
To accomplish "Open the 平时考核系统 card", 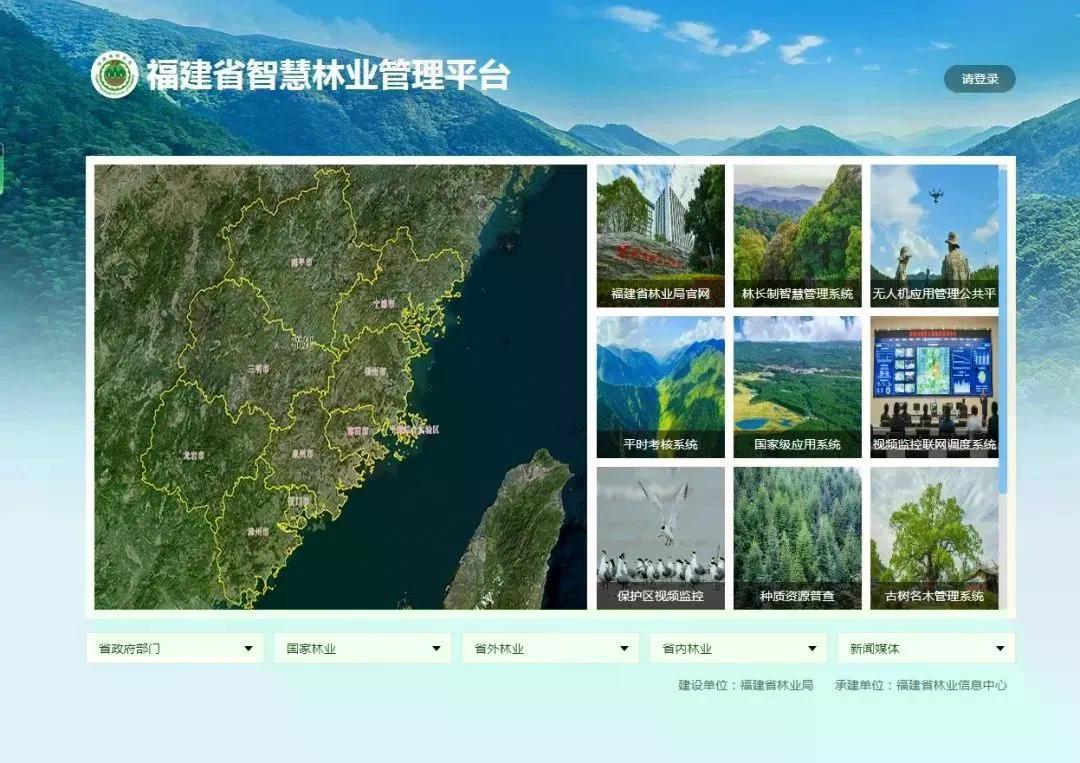I will coord(661,387).
